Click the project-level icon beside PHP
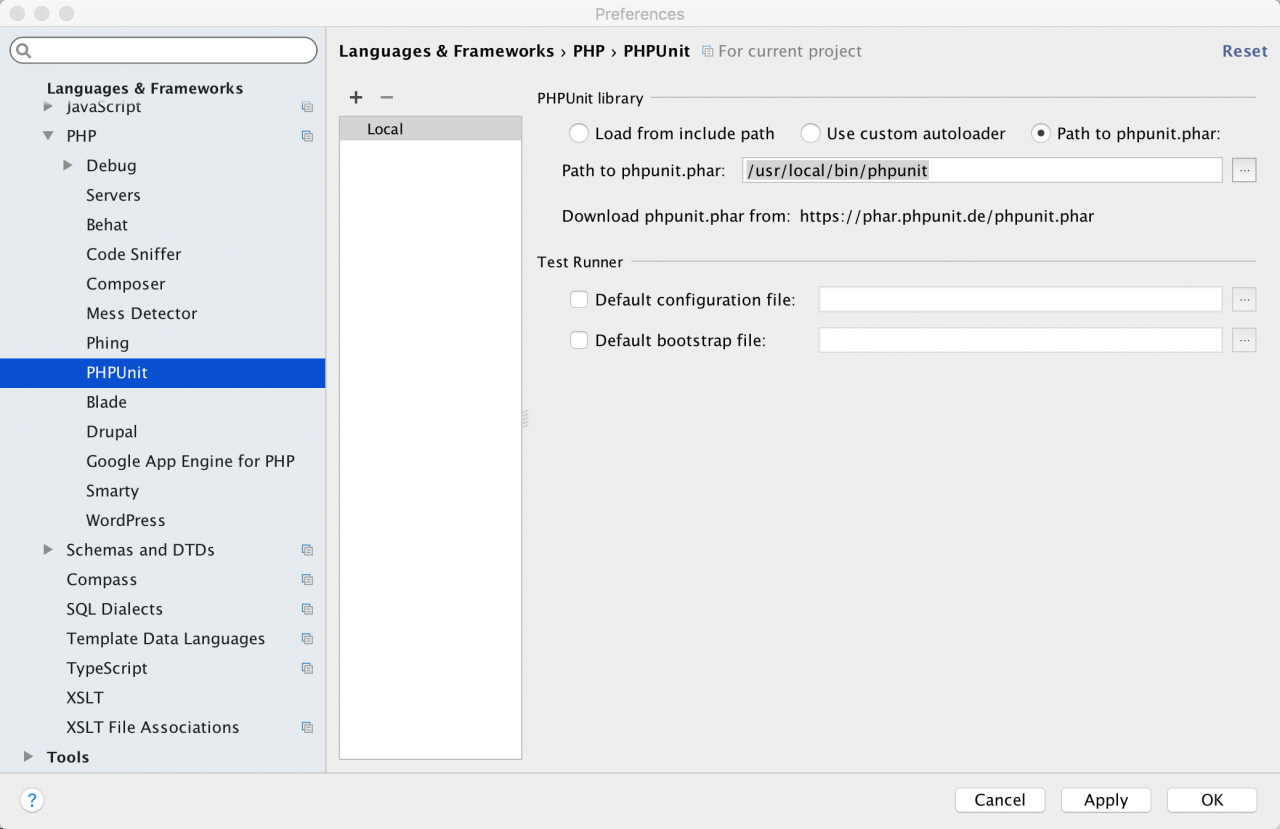The width and height of the screenshot is (1280, 829). [307, 136]
